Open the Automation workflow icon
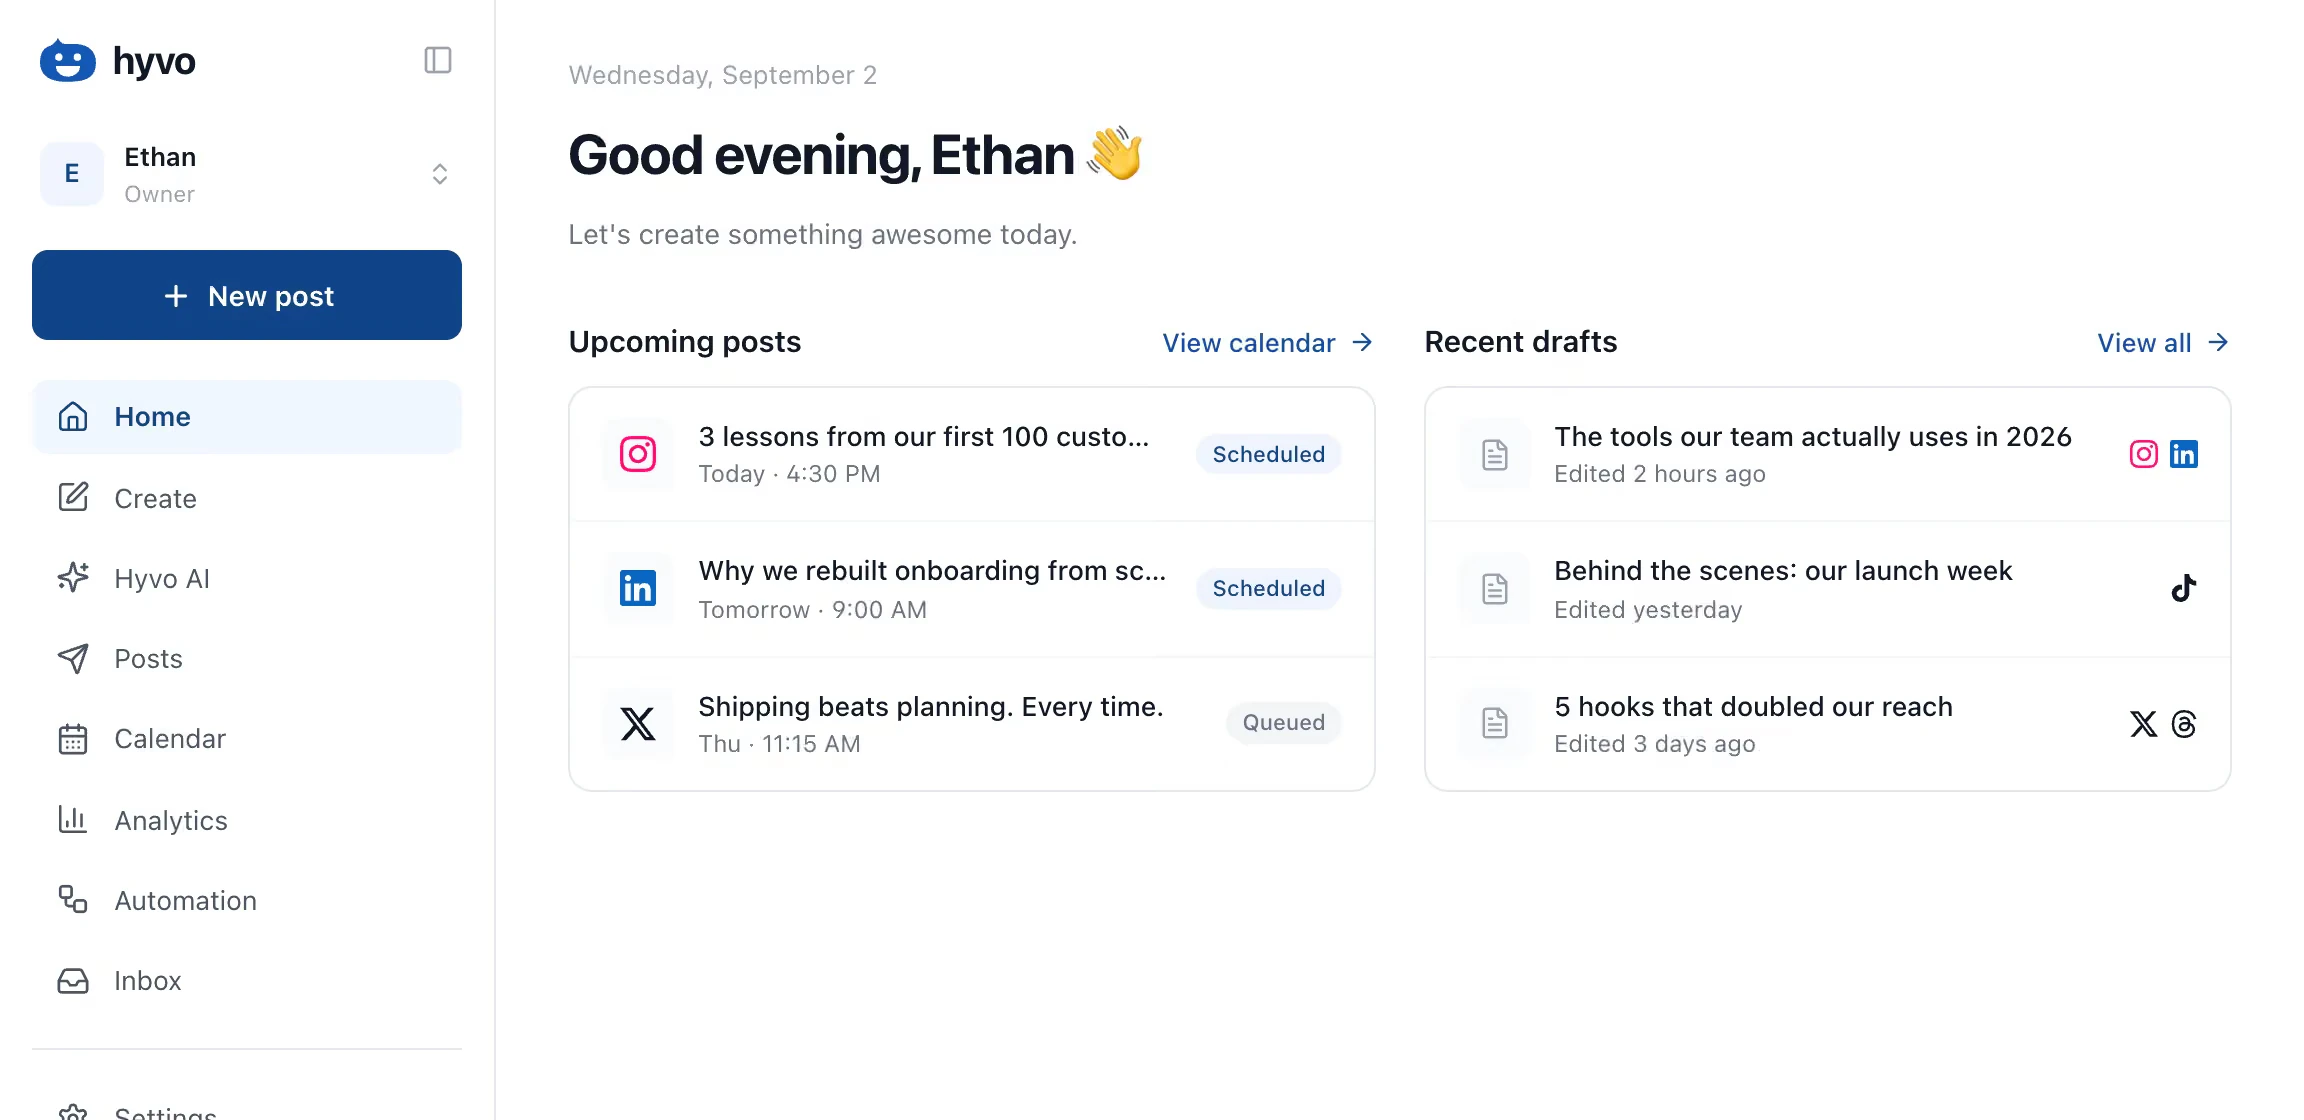Screen dimensions: 2304x1120 coord(73,900)
